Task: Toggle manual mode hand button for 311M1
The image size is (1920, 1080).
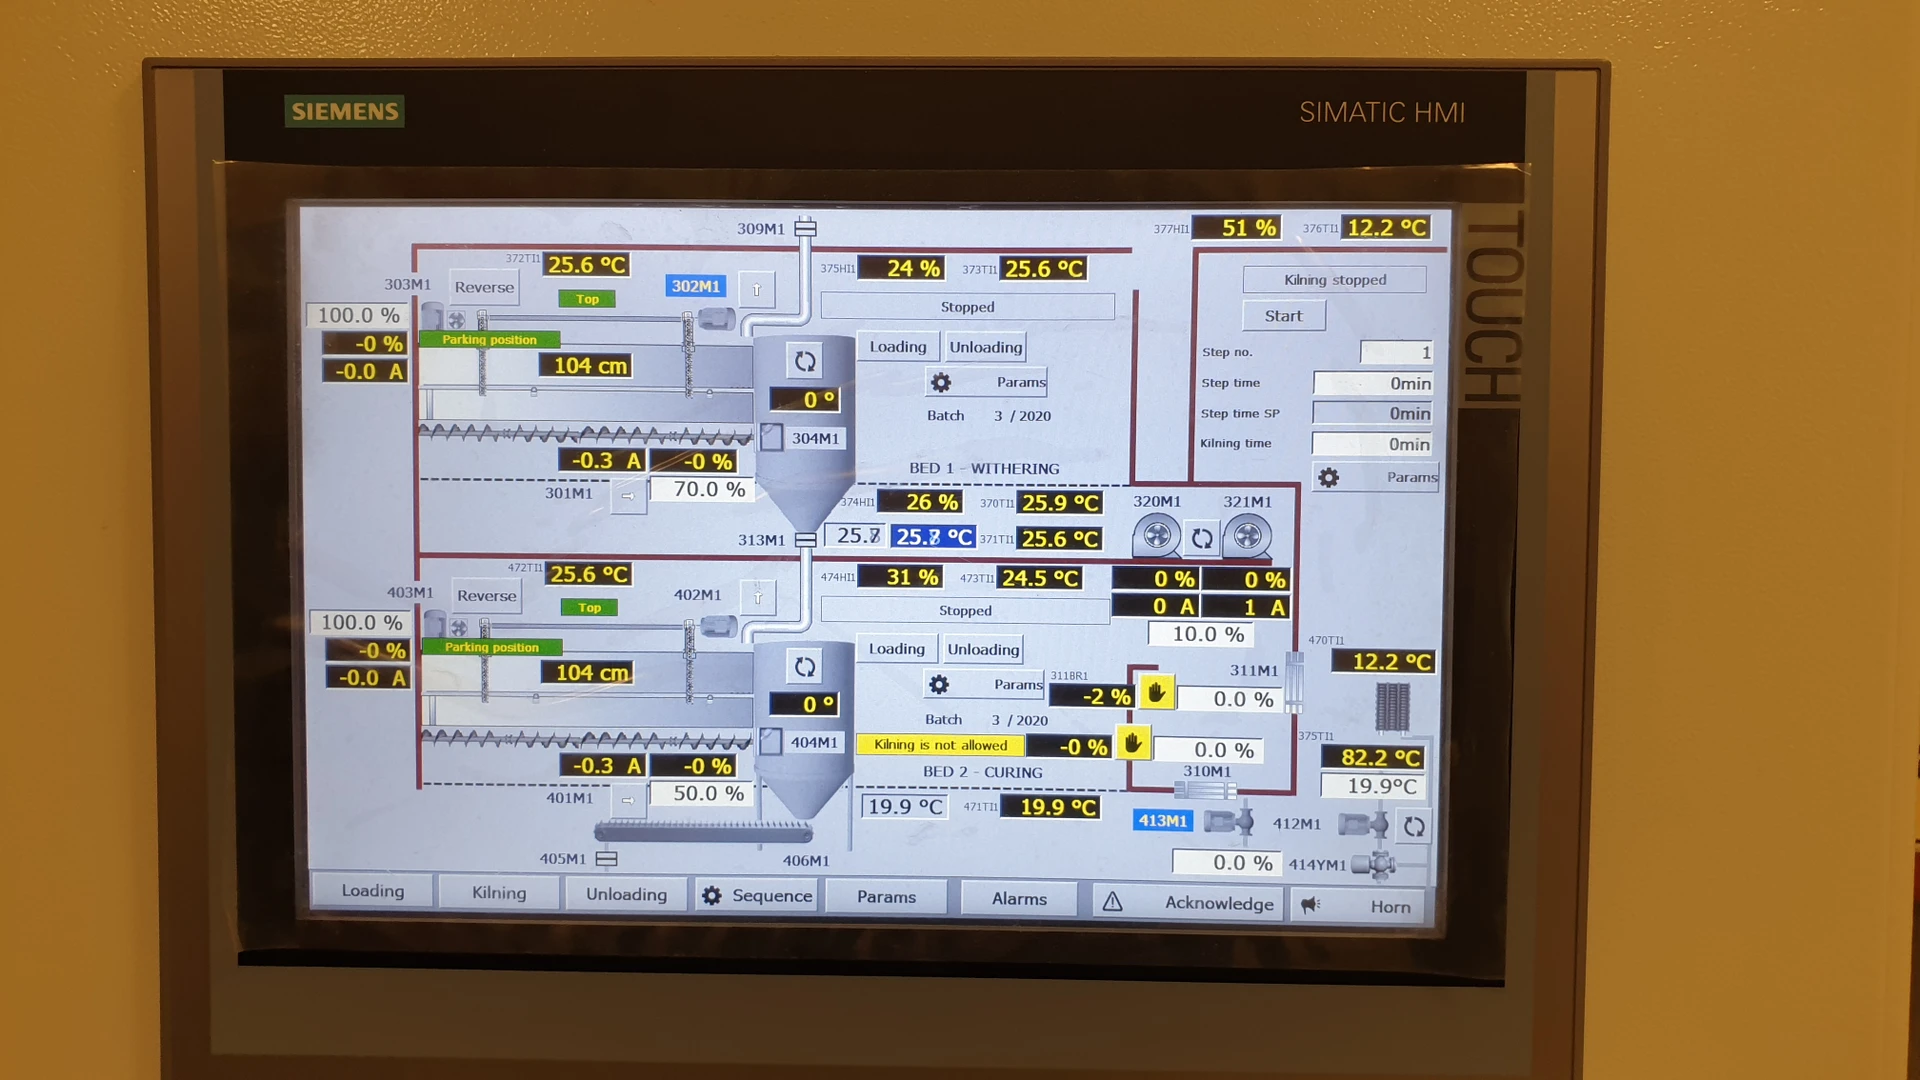Action: click(1156, 693)
